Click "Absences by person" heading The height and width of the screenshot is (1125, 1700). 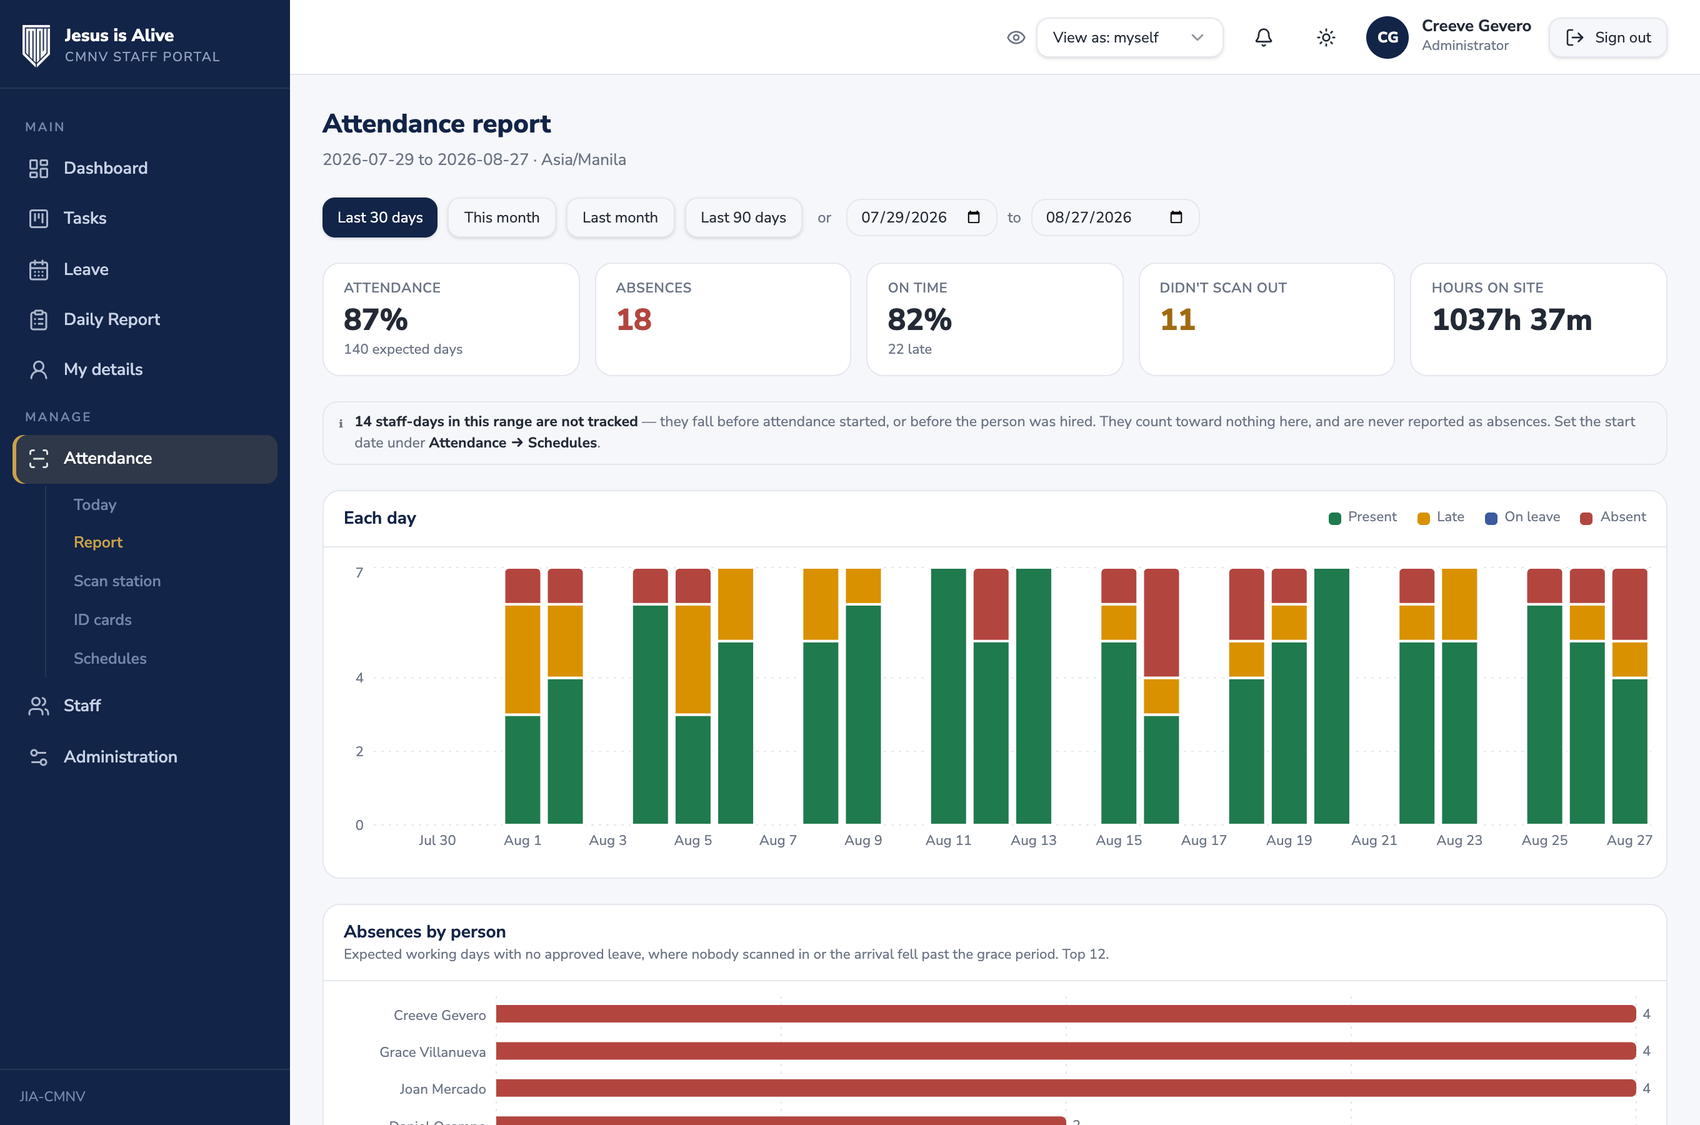(x=425, y=932)
